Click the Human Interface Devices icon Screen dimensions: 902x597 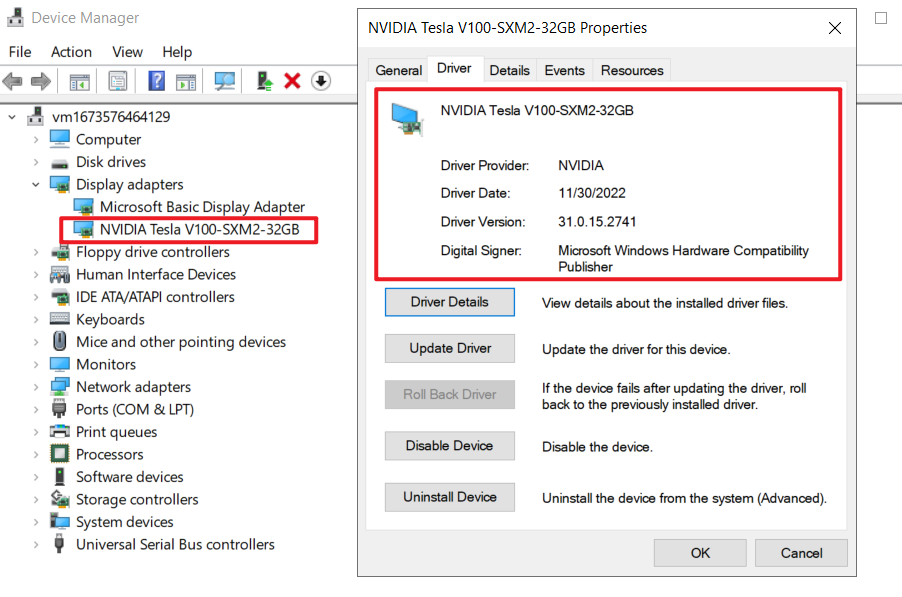point(60,275)
